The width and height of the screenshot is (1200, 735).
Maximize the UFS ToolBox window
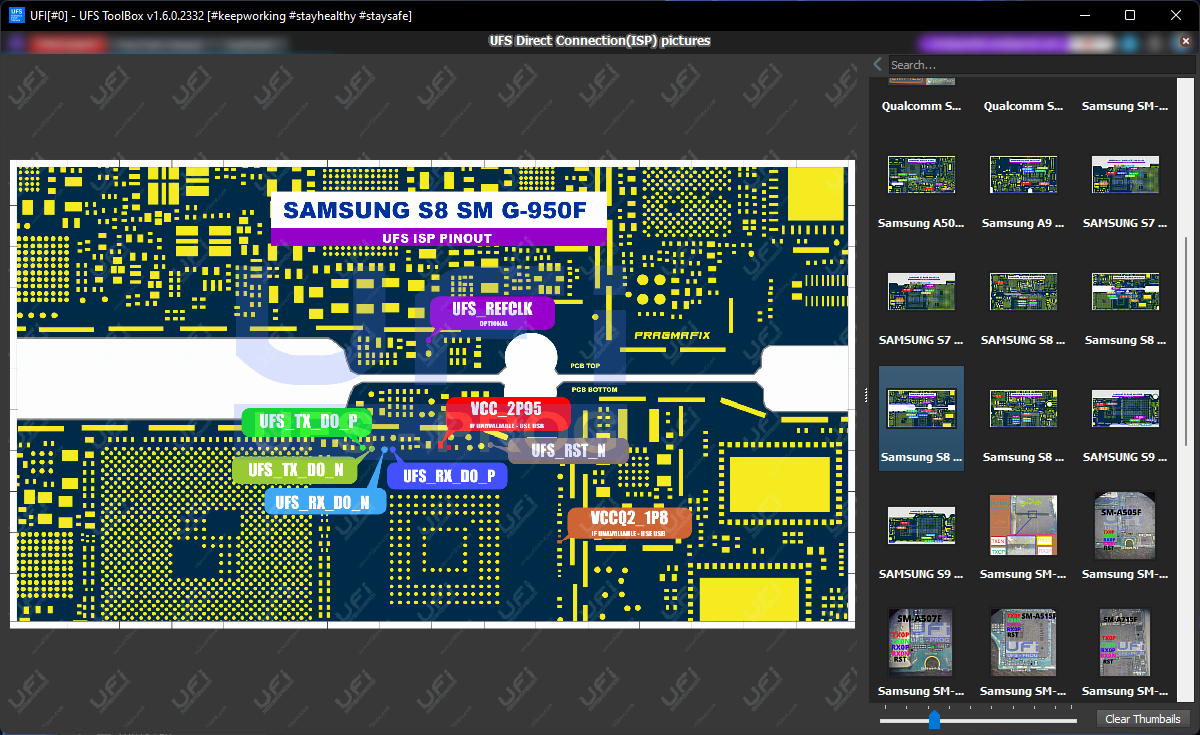pyautogui.click(x=1130, y=15)
